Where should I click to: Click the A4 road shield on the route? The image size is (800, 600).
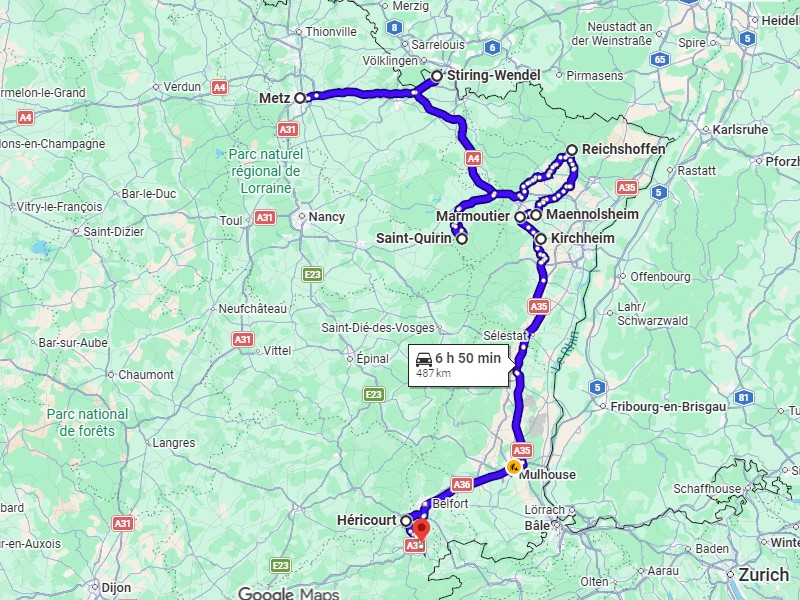[473, 158]
